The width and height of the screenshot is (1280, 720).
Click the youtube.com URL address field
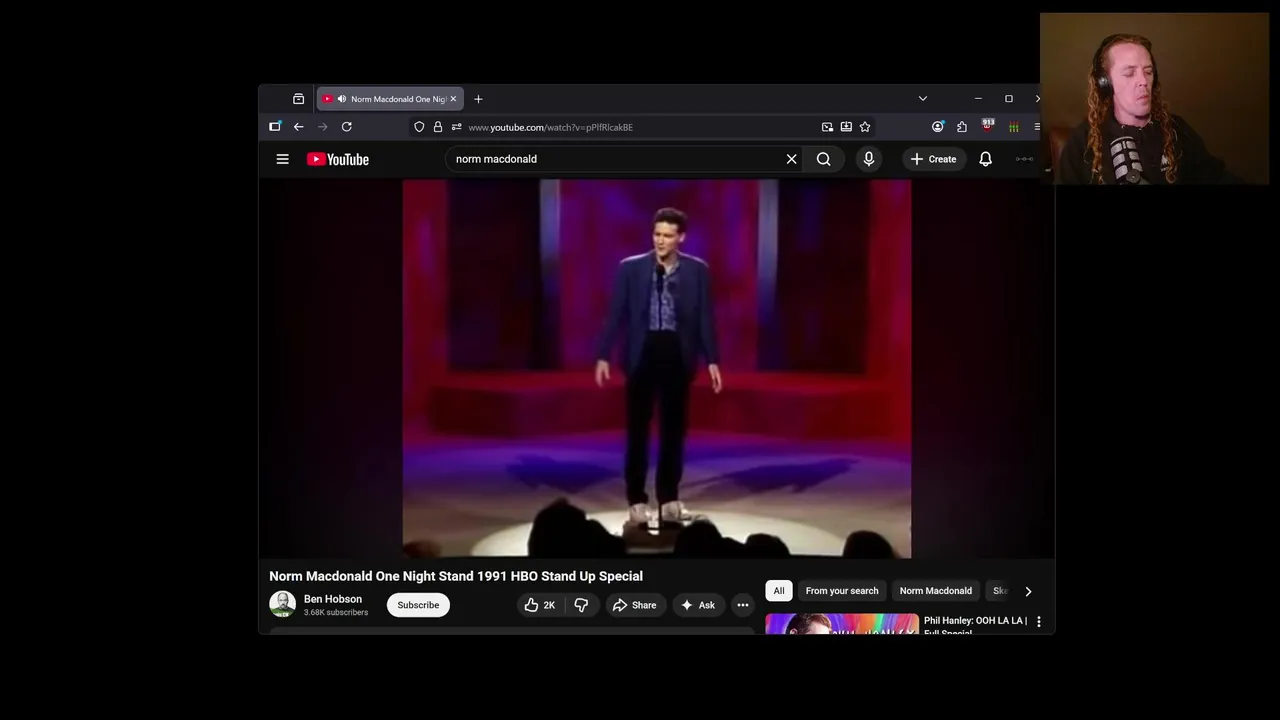[640, 127]
